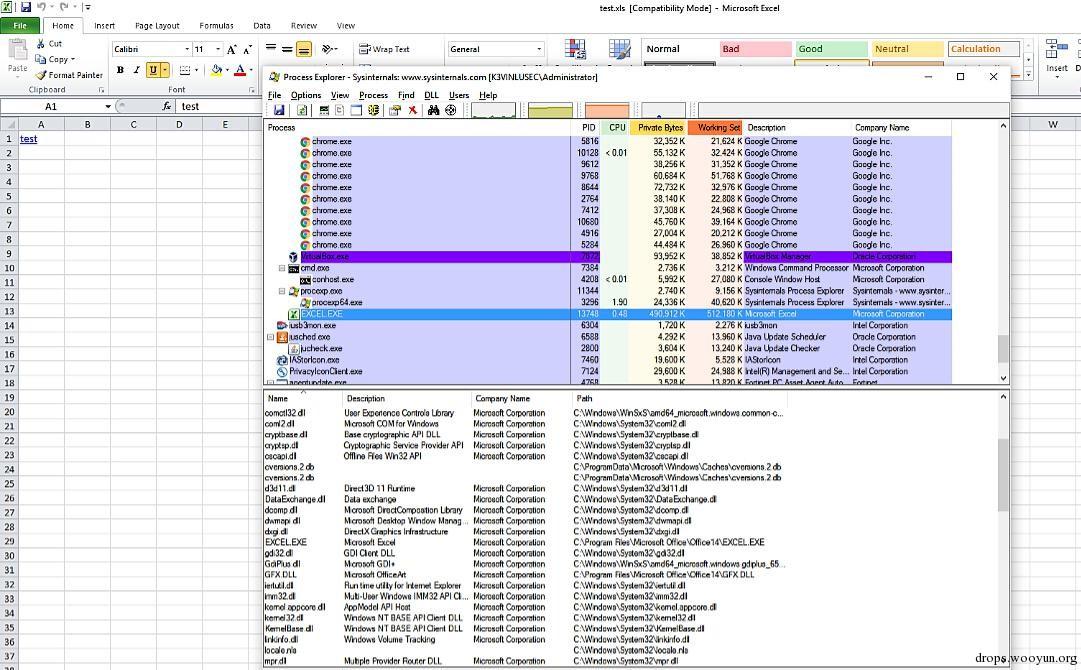Switch to the Formulas ribbon tab
This screenshot has width=1081, height=670.
pyautogui.click(x=216, y=26)
